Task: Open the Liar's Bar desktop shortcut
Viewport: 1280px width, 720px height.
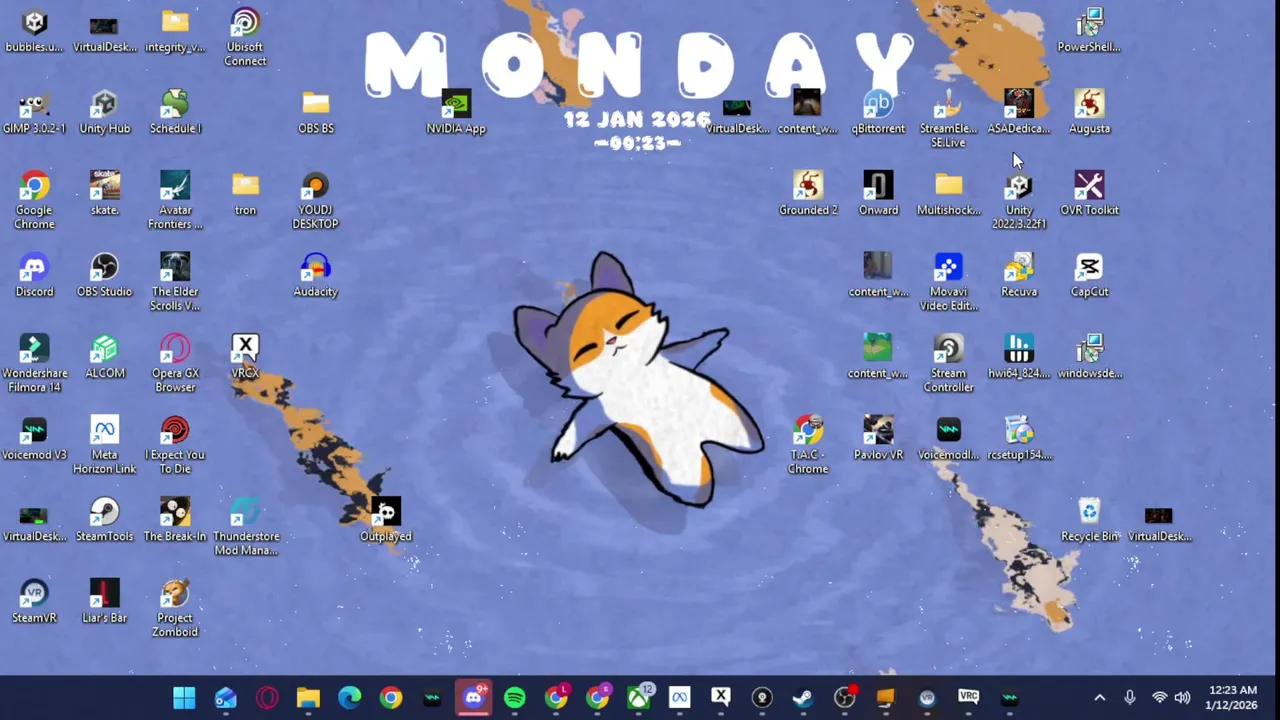Action: pos(104,601)
